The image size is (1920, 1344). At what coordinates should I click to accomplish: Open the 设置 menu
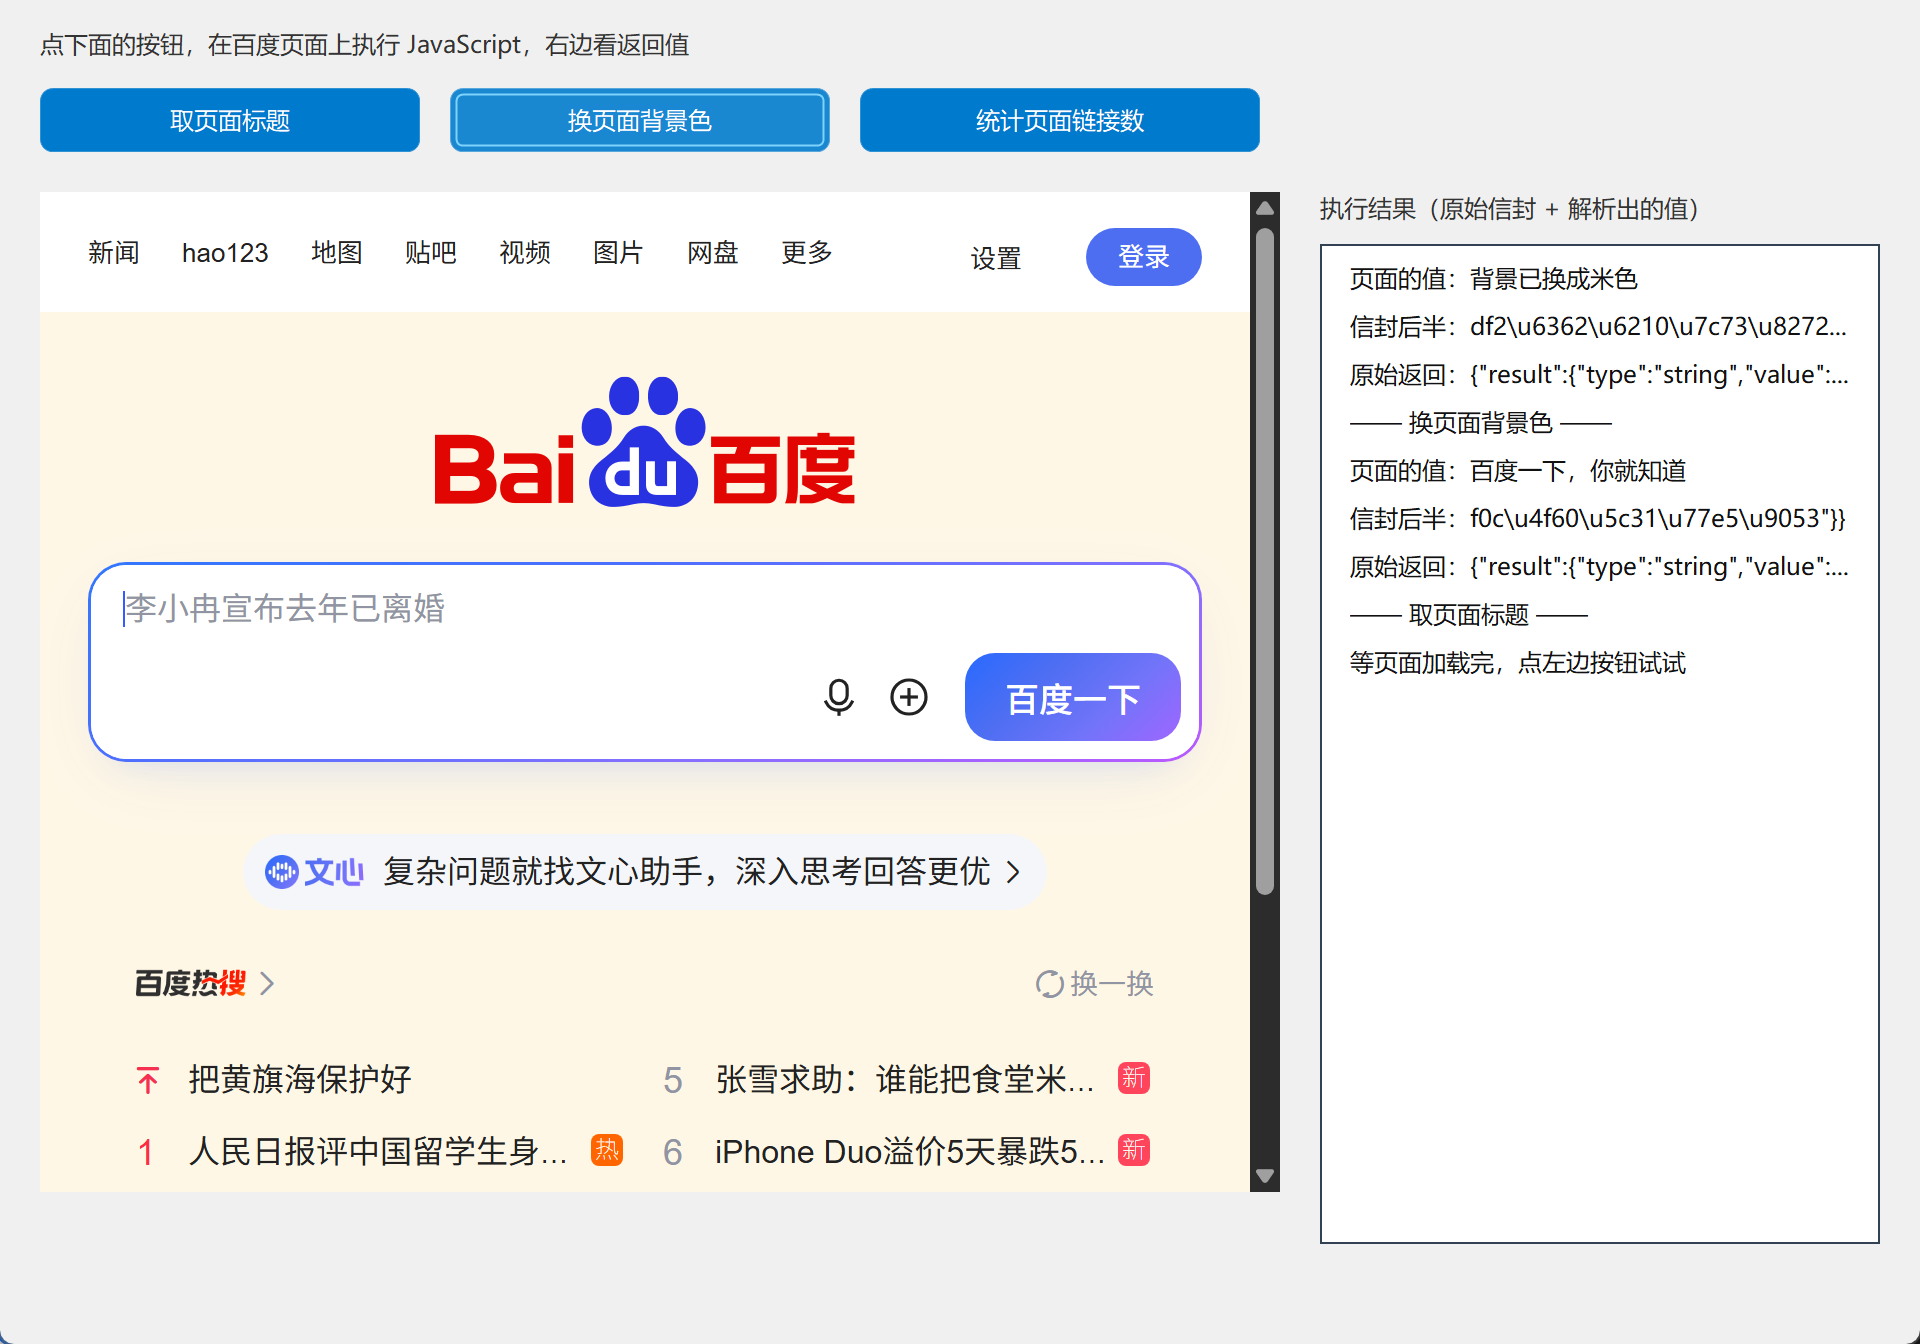996,258
